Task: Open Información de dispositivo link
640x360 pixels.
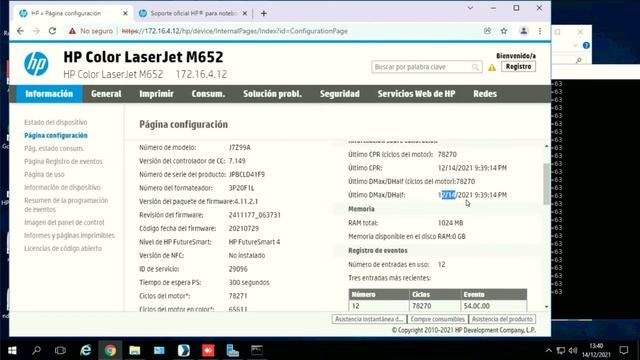Action: 62,188
